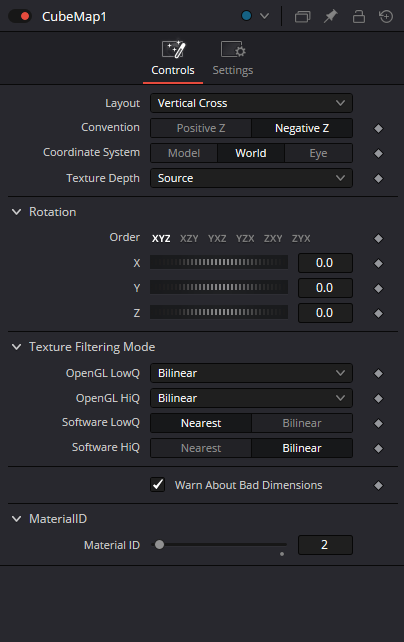
Task: Click the X rotation thumbwheel
Action: click(x=219, y=262)
